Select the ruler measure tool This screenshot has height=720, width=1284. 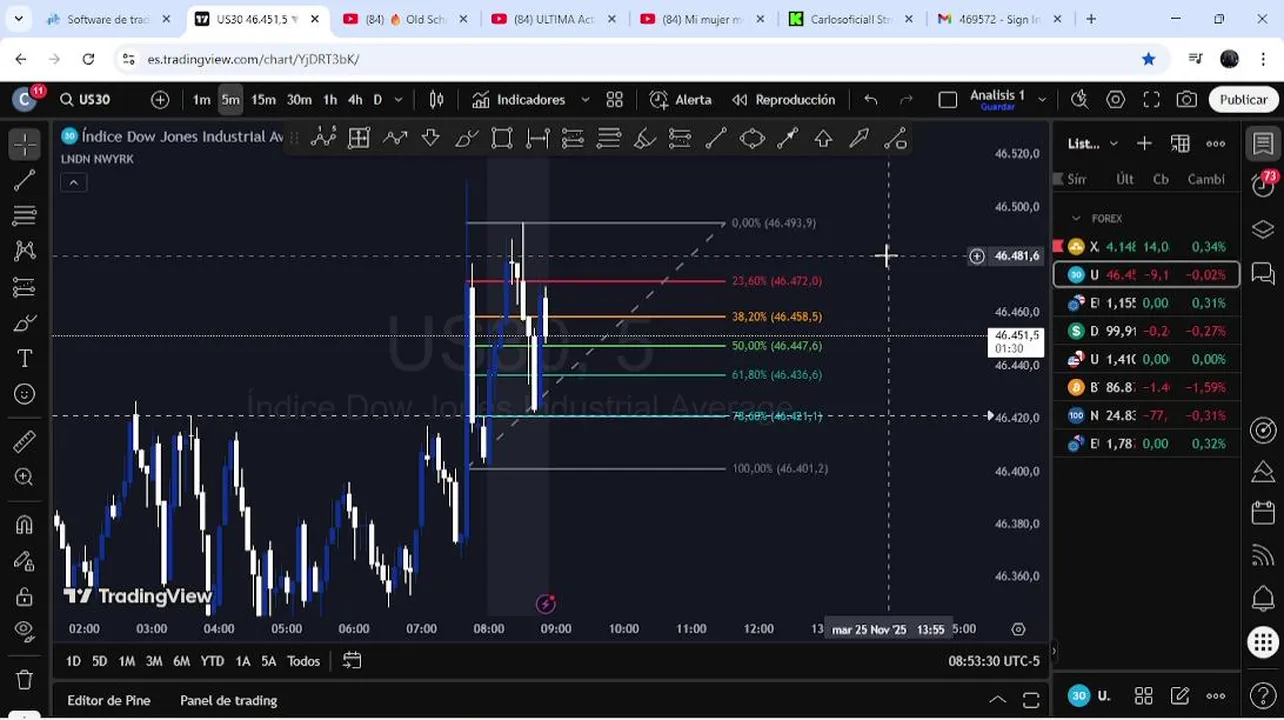click(x=25, y=441)
